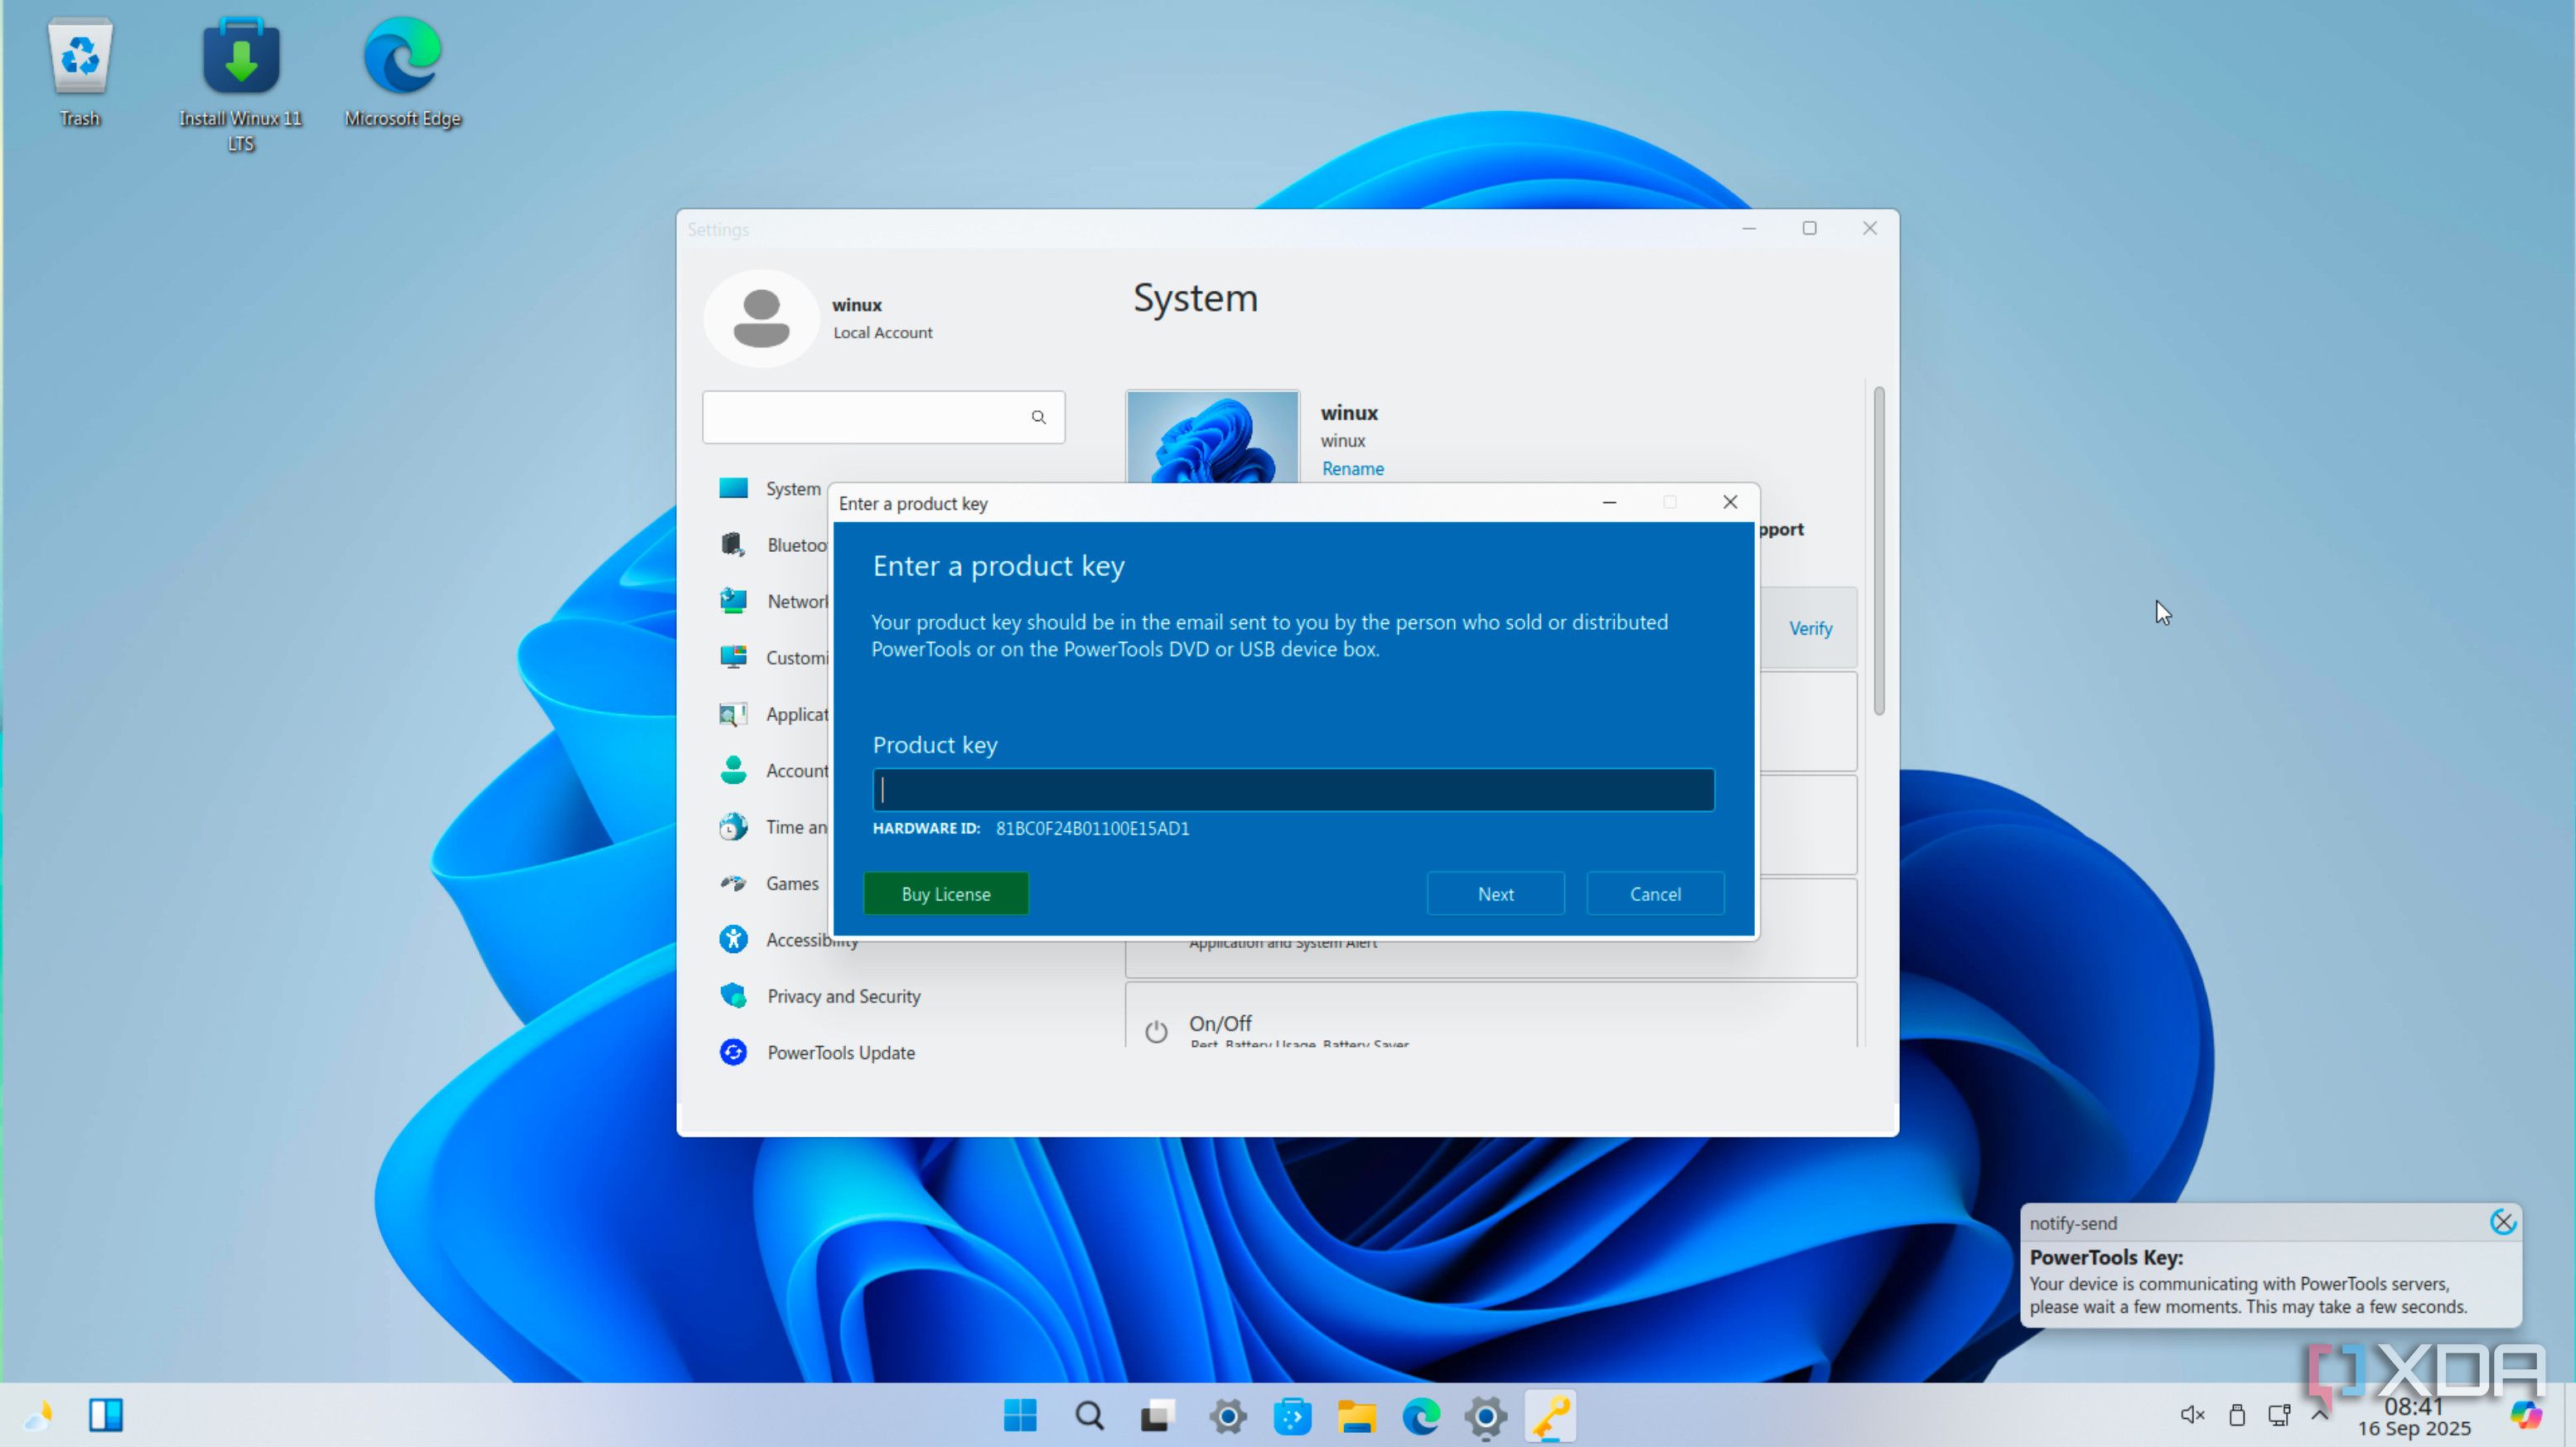Click the "System" page heading
The width and height of the screenshot is (2576, 1447).
(x=1195, y=298)
